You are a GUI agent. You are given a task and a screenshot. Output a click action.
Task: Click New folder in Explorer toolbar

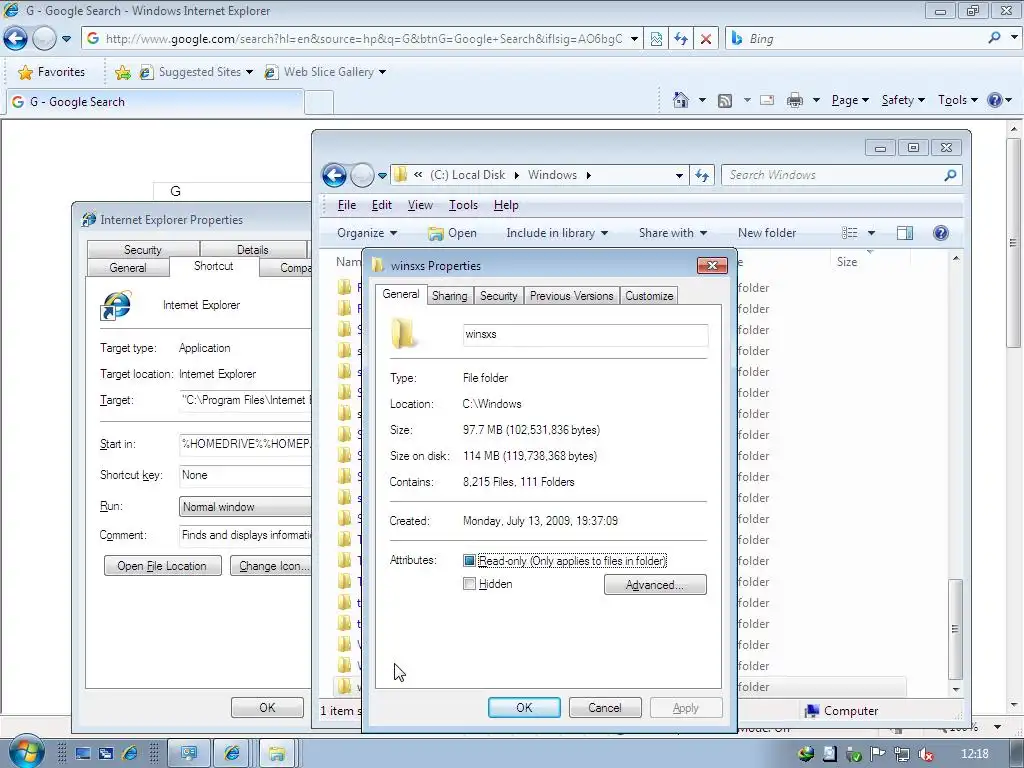tap(767, 233)
